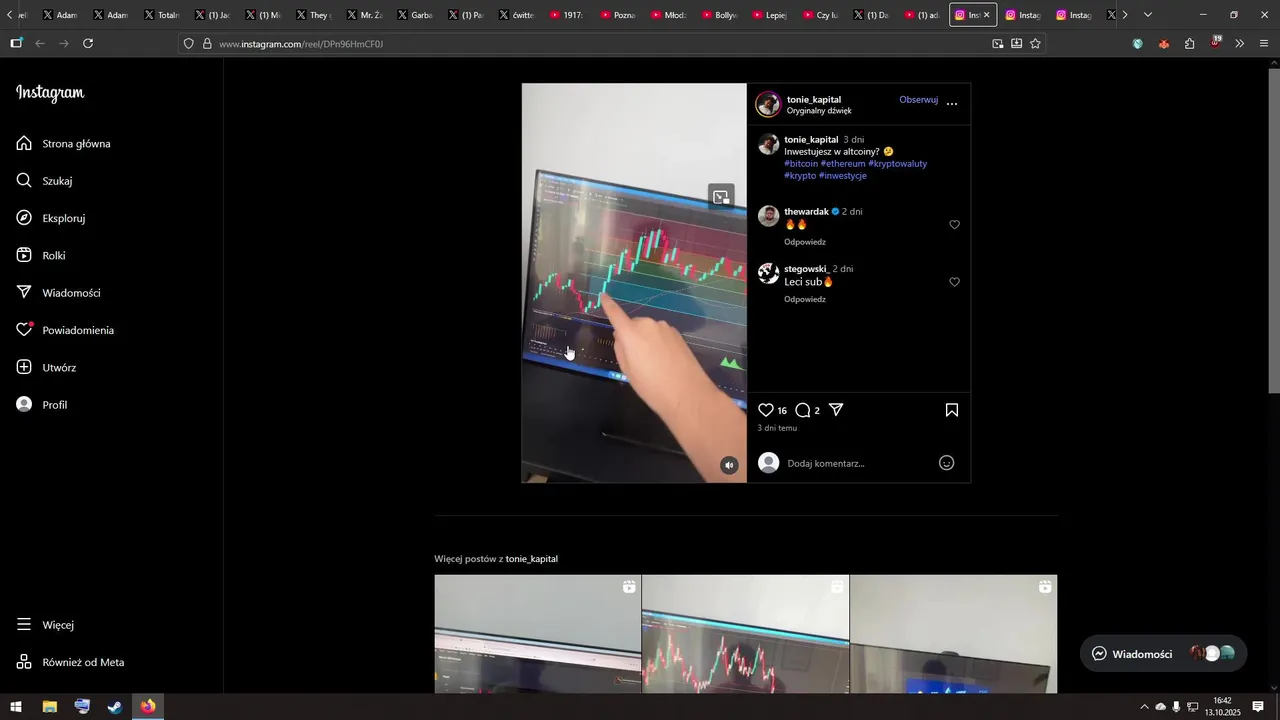Click the 16 likes count
Image resolution: width=1280 pixels, height=720 pixels.
(782, 411)
